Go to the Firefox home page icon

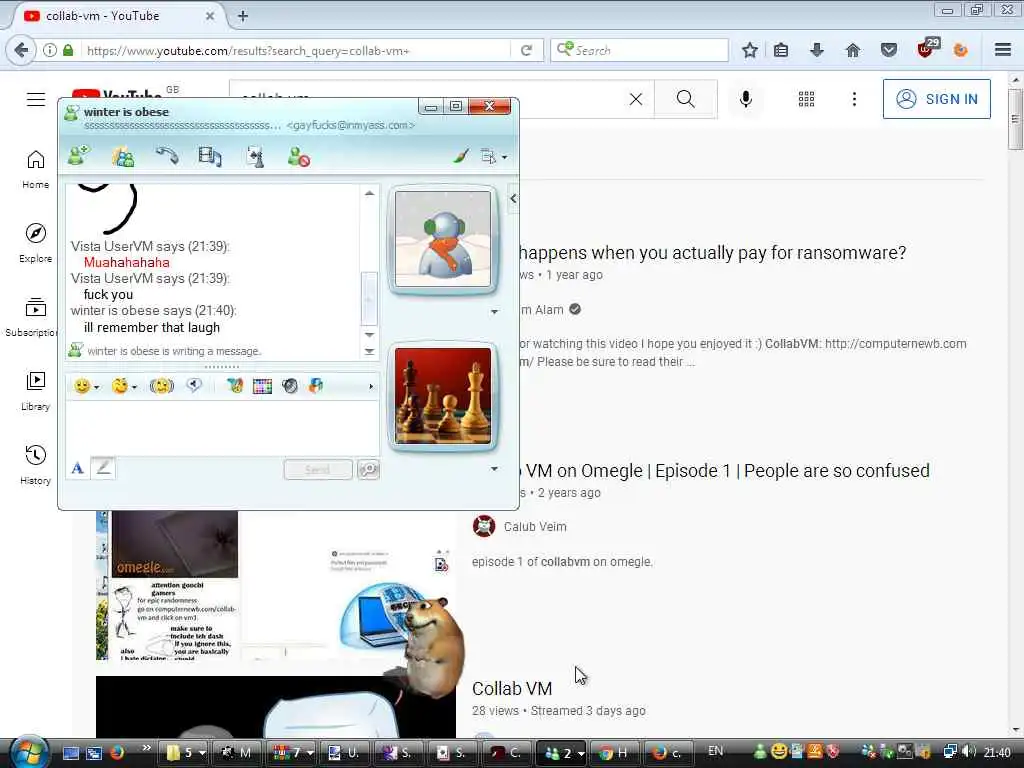(x=852, y=50)
